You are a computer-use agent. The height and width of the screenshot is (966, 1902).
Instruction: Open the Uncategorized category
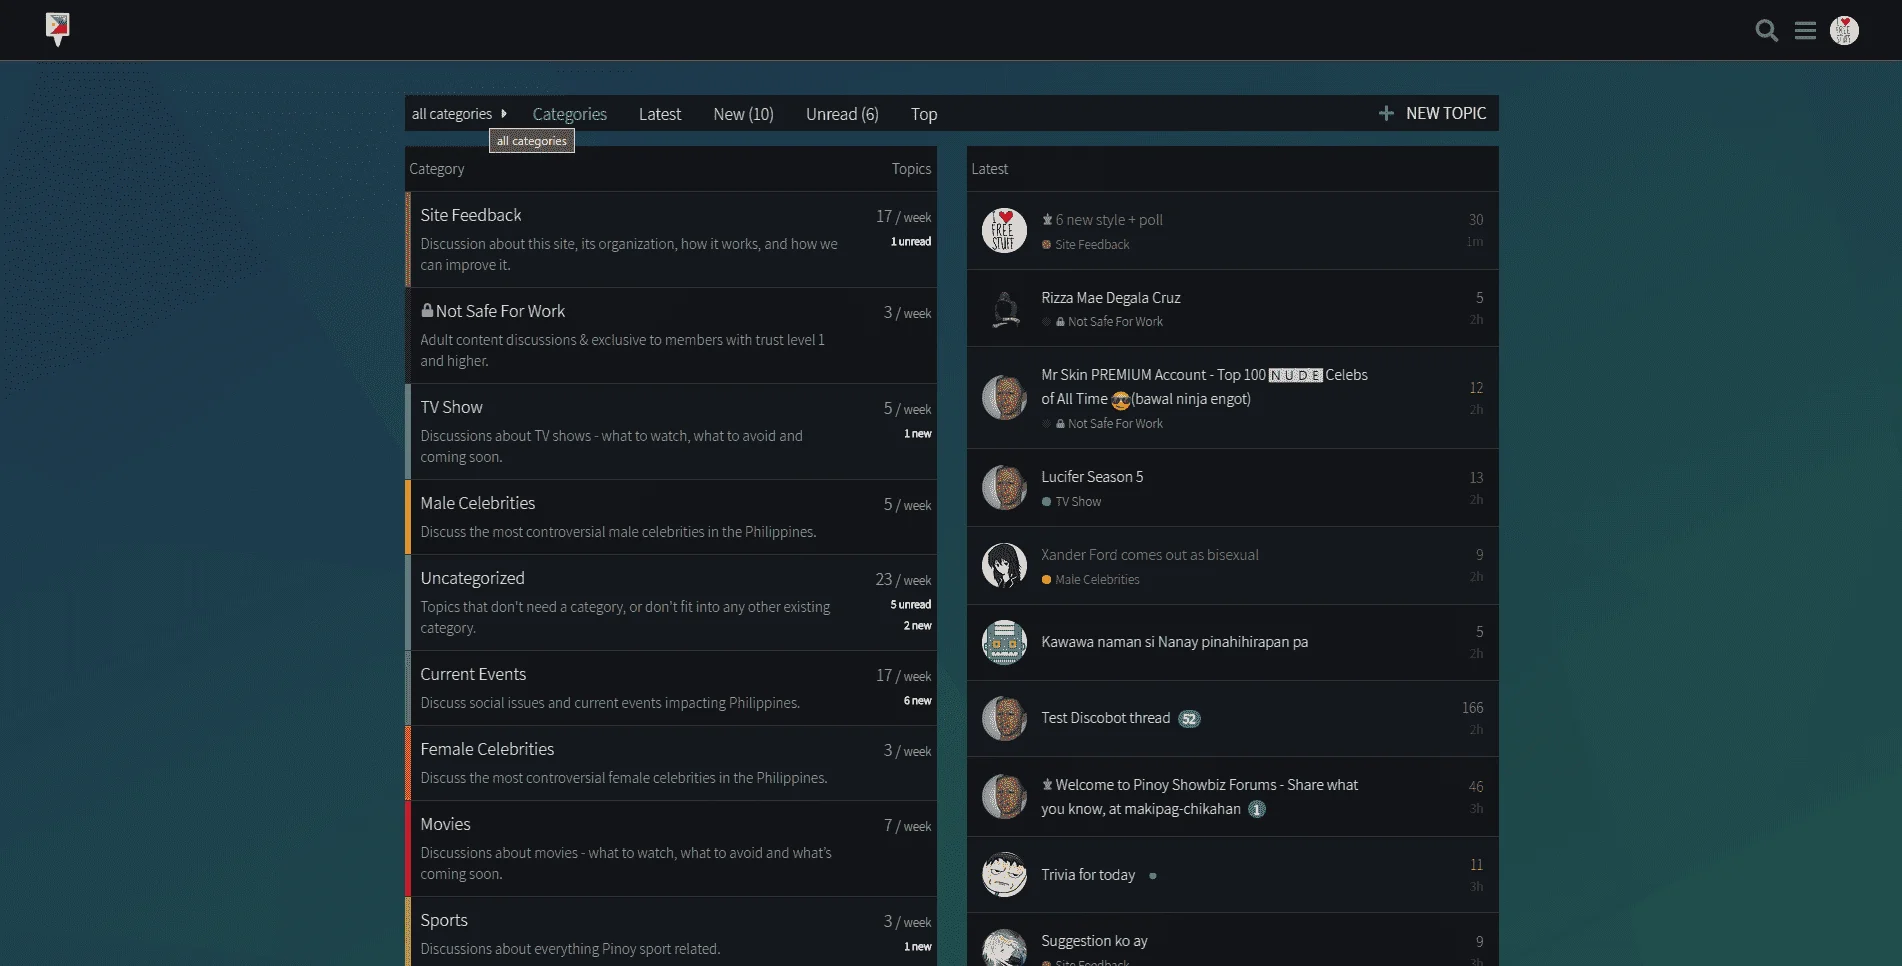tap(472, 578)
